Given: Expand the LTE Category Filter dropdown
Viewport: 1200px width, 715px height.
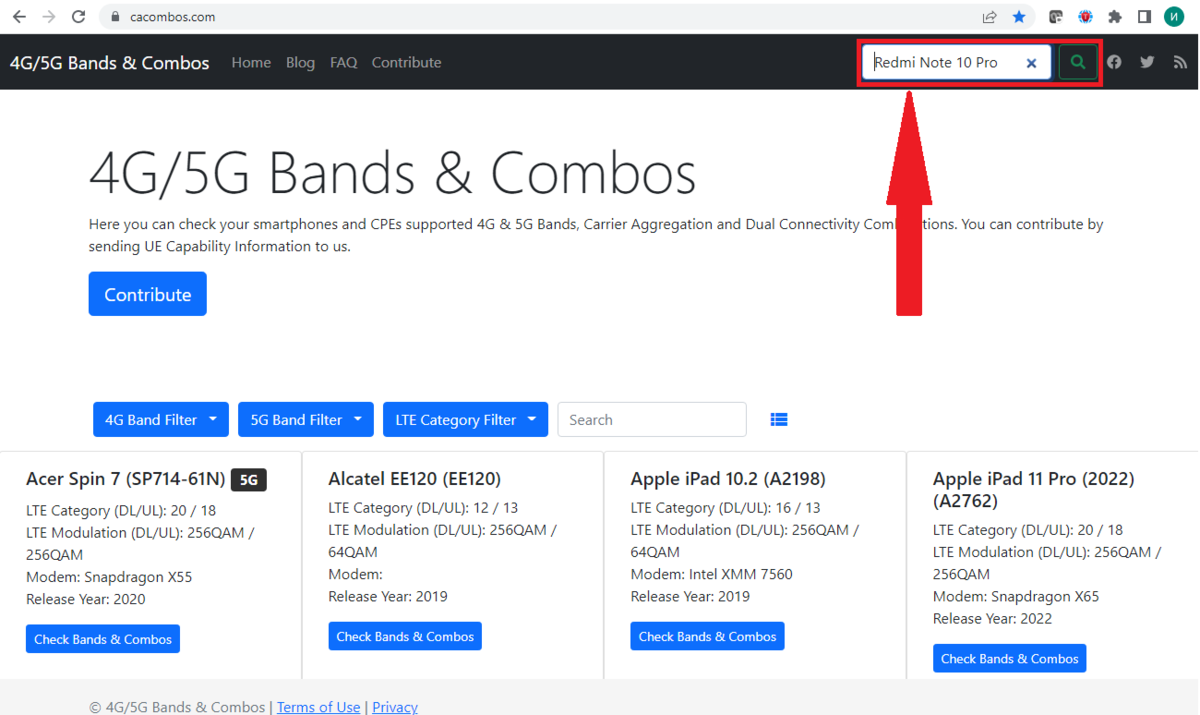Looking at the screenshot, I should (x=465, y=420).
